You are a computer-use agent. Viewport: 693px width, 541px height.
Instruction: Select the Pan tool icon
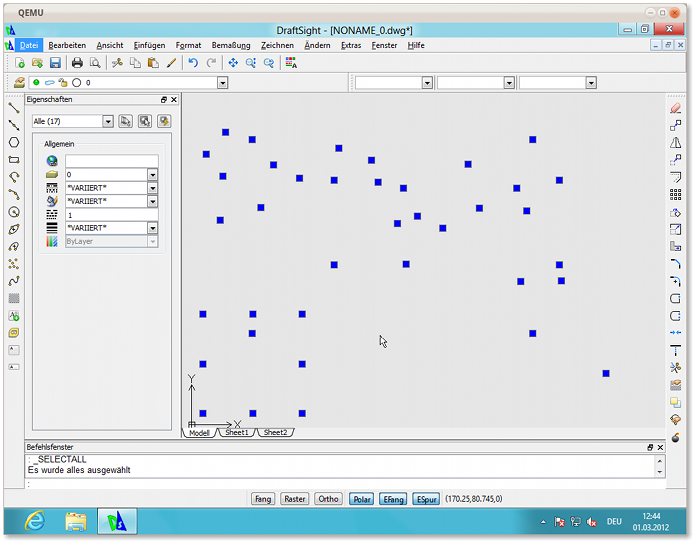point(233,63)
